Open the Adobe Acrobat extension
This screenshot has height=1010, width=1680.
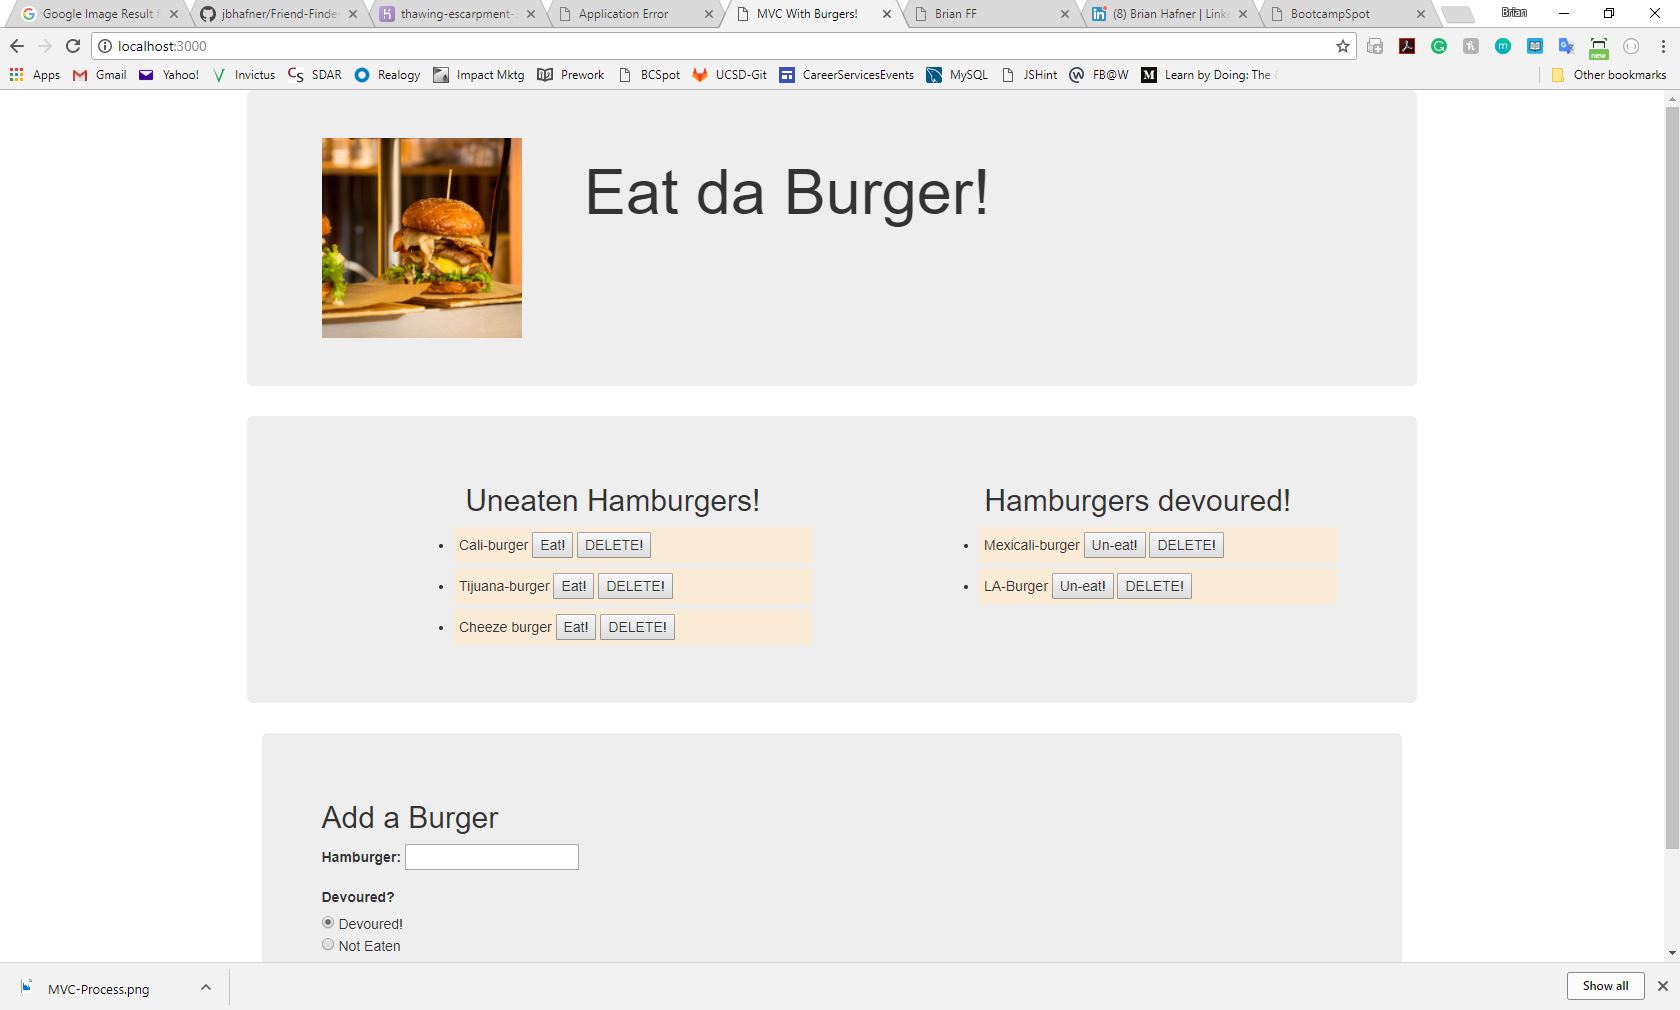click(x=1407, y=46)
